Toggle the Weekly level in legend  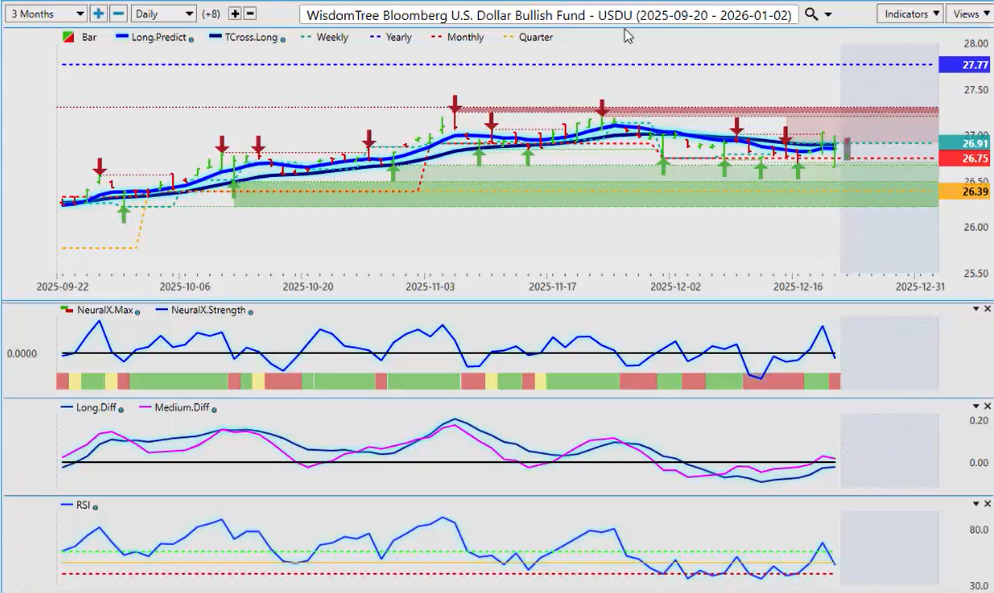pyautogui.click(x=329, y=38)
